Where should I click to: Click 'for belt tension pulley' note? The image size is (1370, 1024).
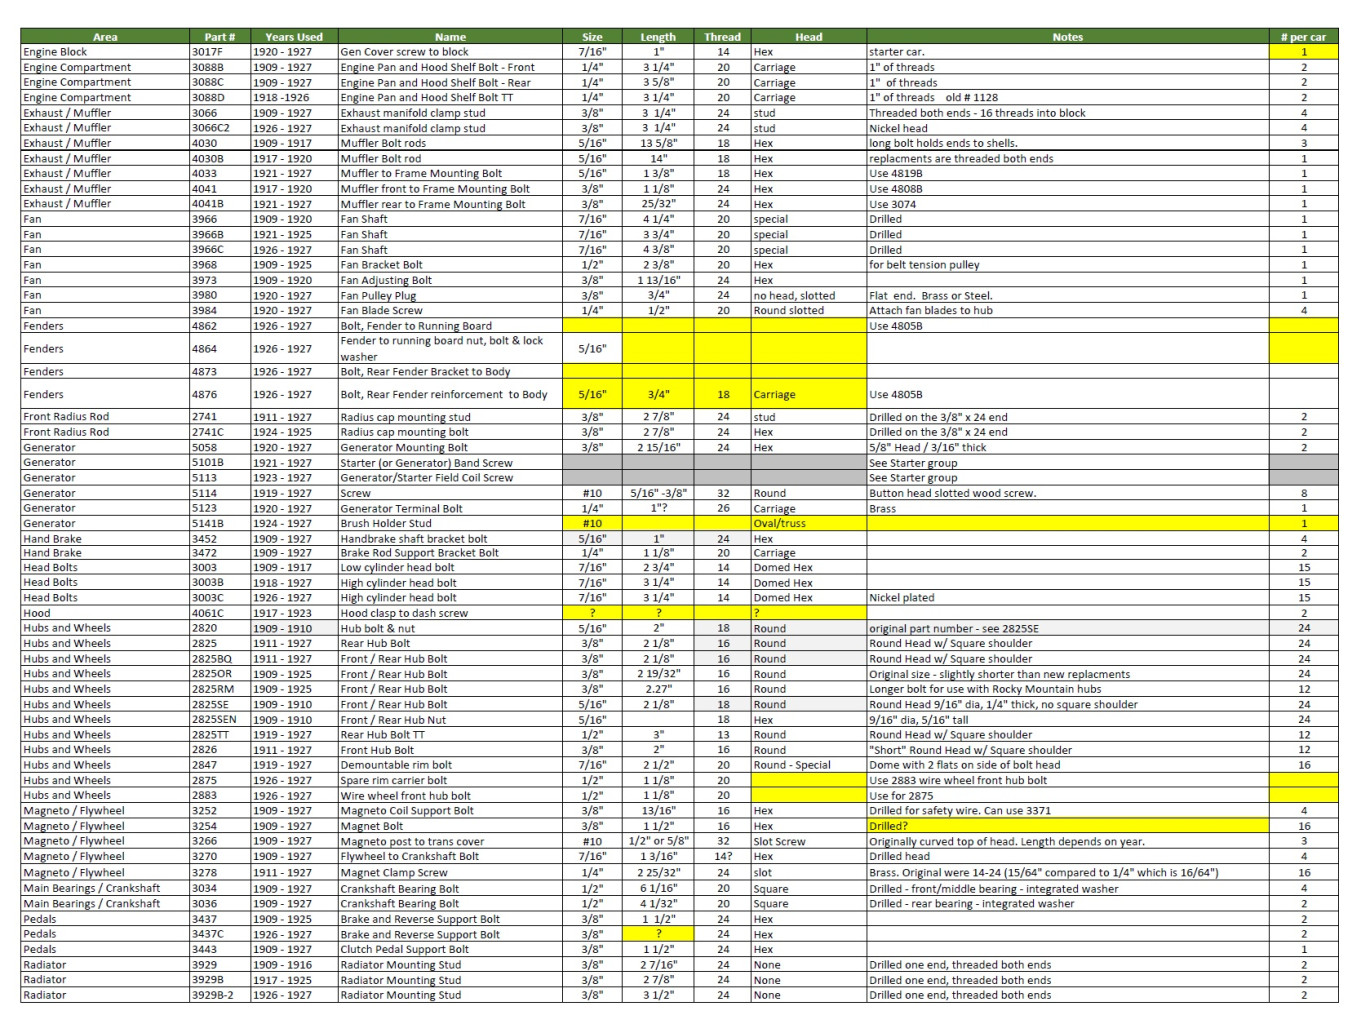[x=924, y=265]
